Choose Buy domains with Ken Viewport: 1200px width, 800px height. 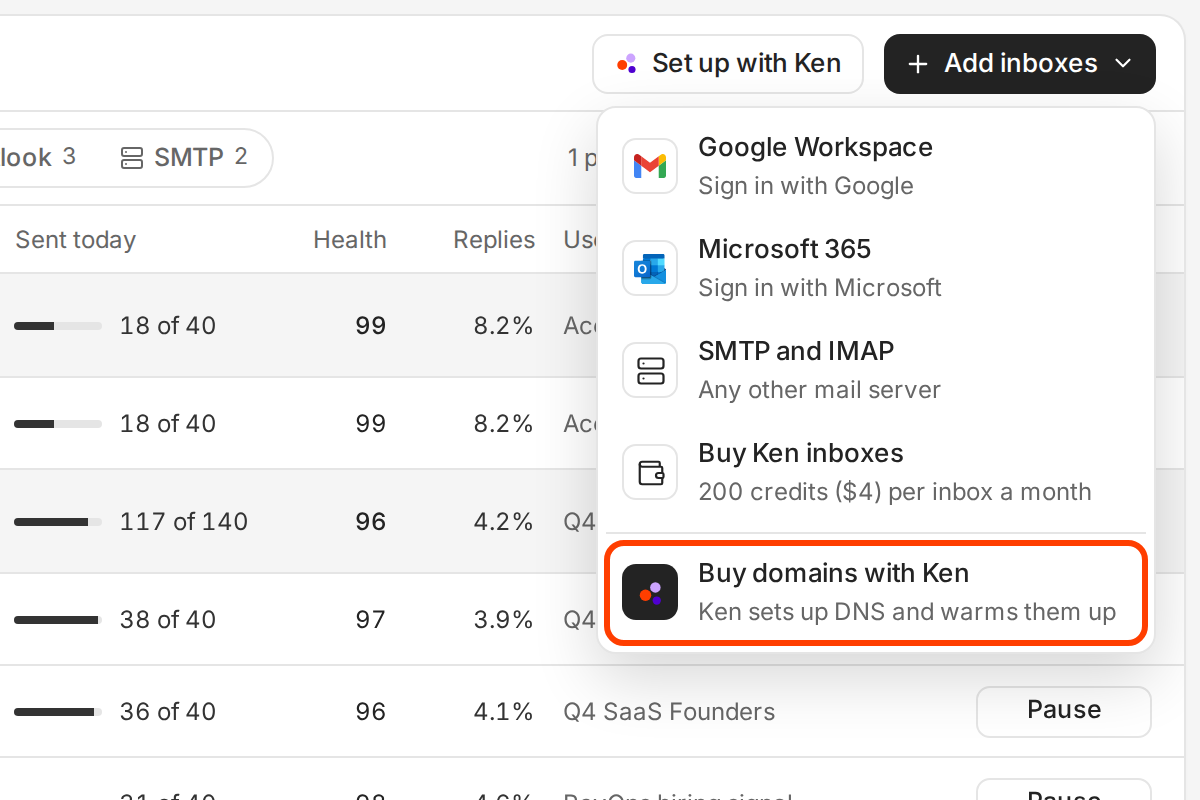pos(876,592)
